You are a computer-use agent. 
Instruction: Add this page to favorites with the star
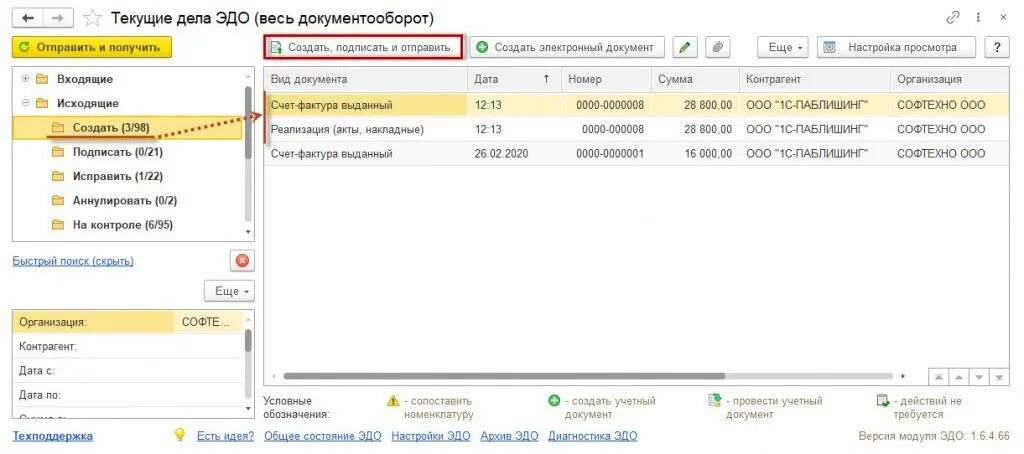92,18
